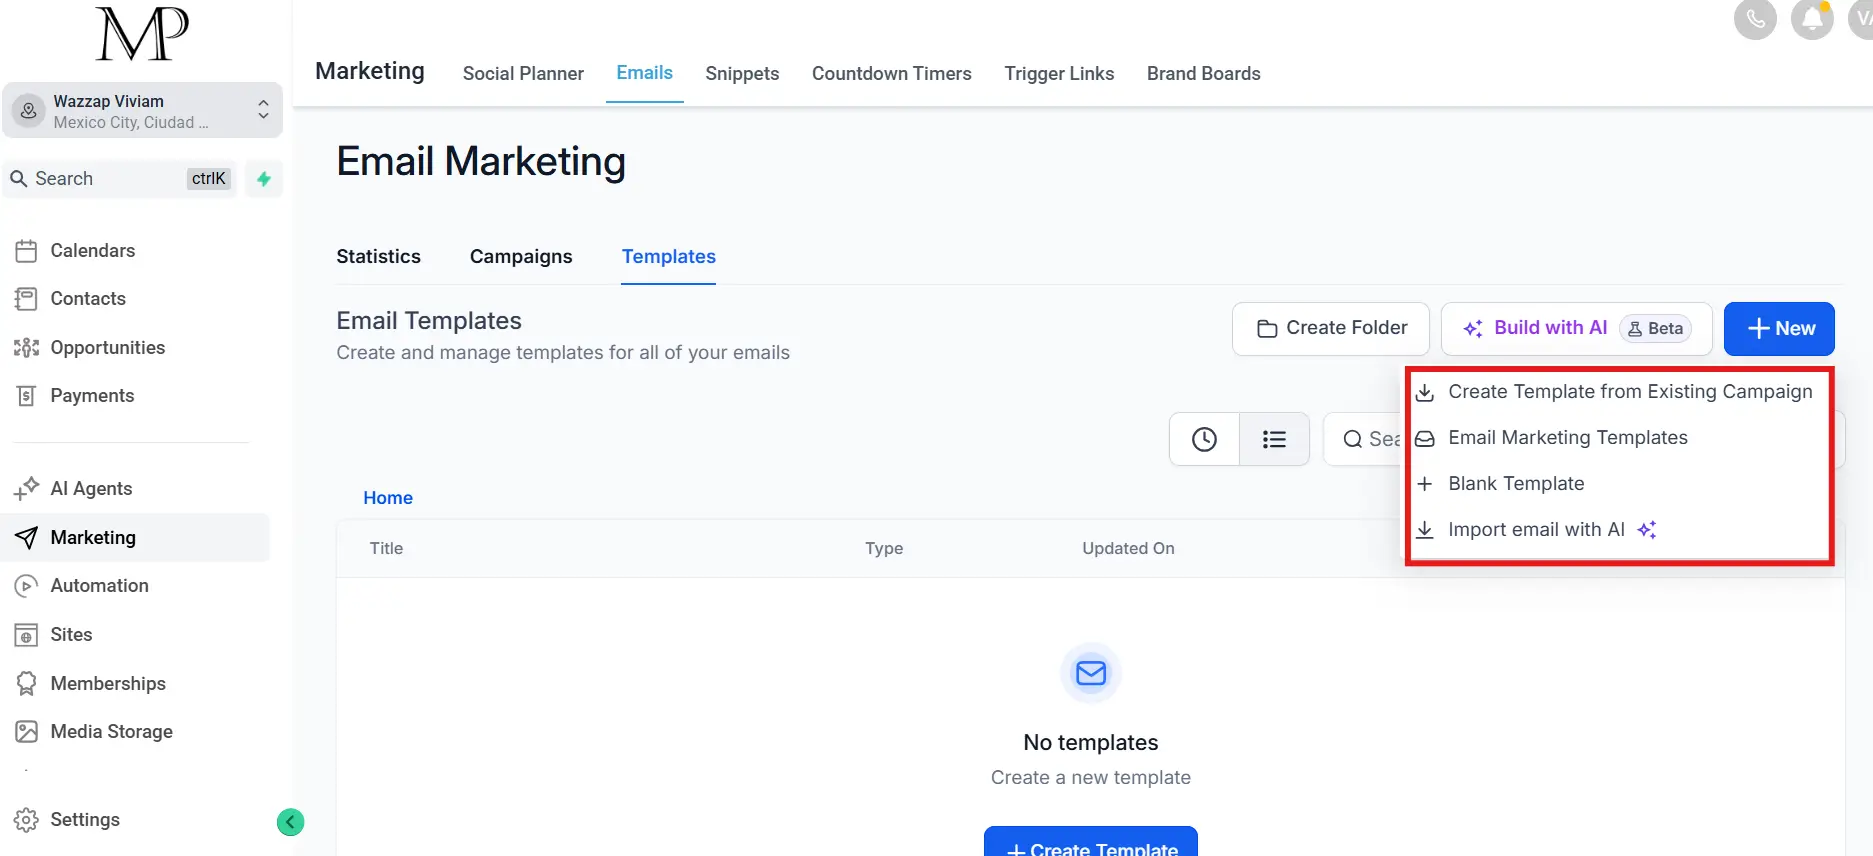The image size is (1873, 856).
Task: Go to Trigger Links tab
Action: click(x=1059, y=73)
